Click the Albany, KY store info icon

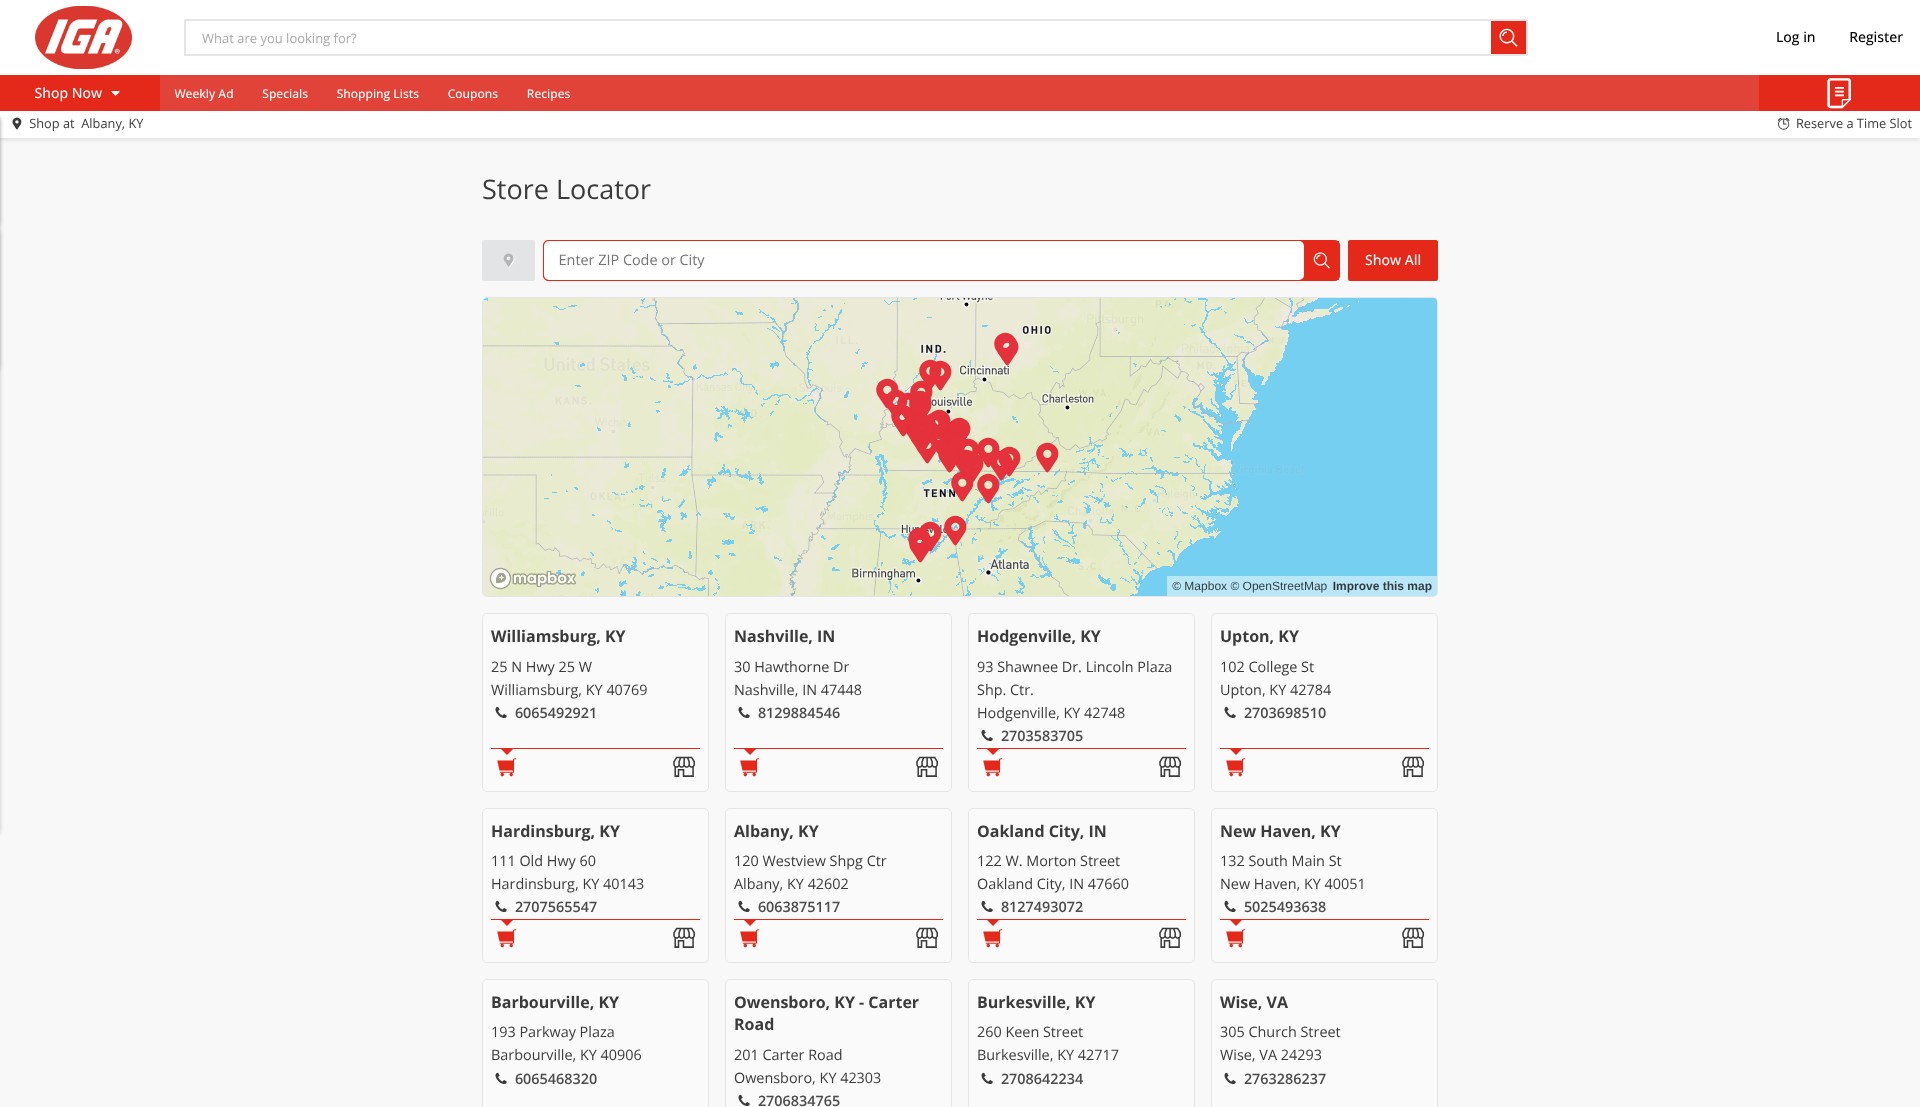tap(927, 938)
